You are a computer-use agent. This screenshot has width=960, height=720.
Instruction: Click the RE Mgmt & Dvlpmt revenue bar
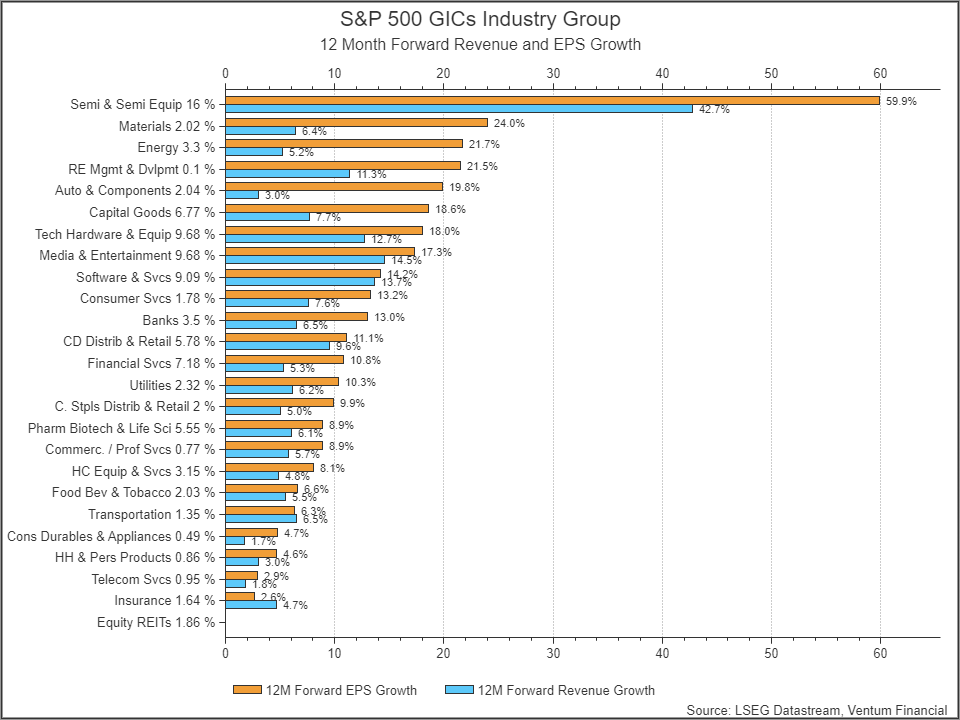[x=287, y=173]
